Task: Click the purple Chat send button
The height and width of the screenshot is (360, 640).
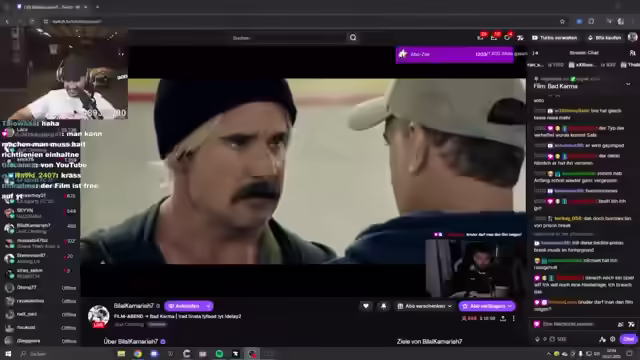Action: pyautogui.click(x=628, y=339)
